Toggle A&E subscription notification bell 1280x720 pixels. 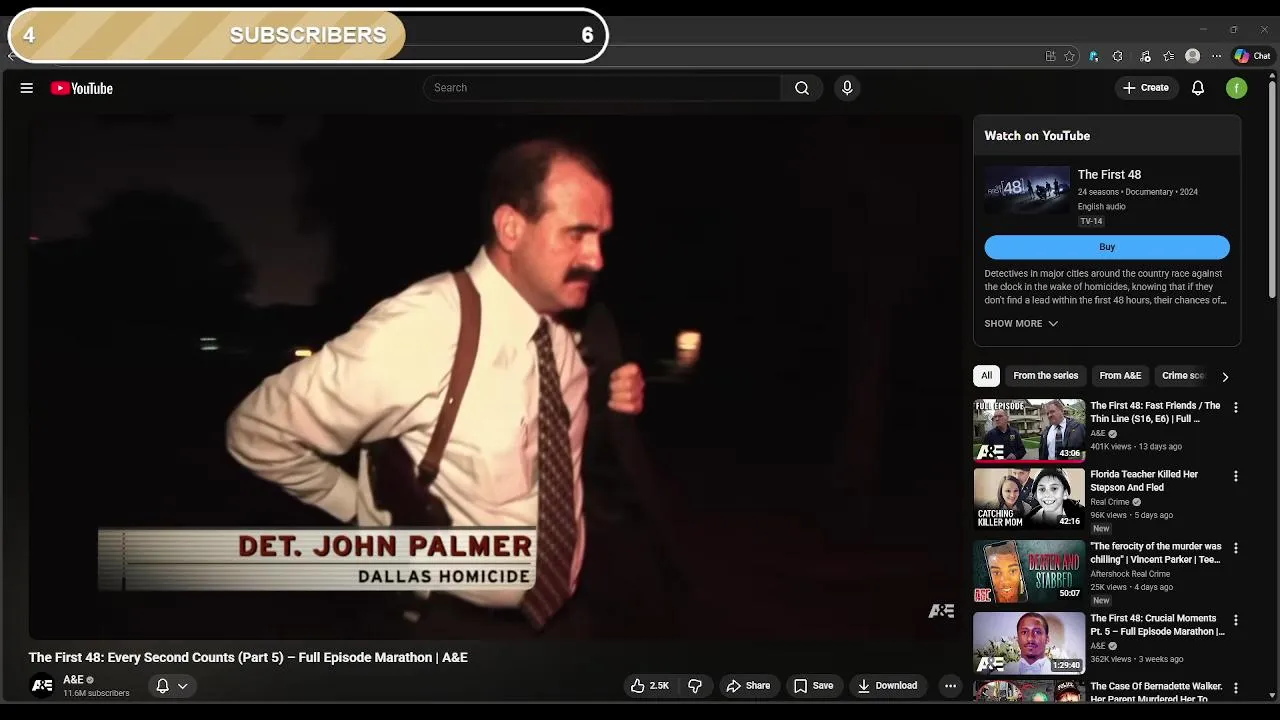click(162, 686)
